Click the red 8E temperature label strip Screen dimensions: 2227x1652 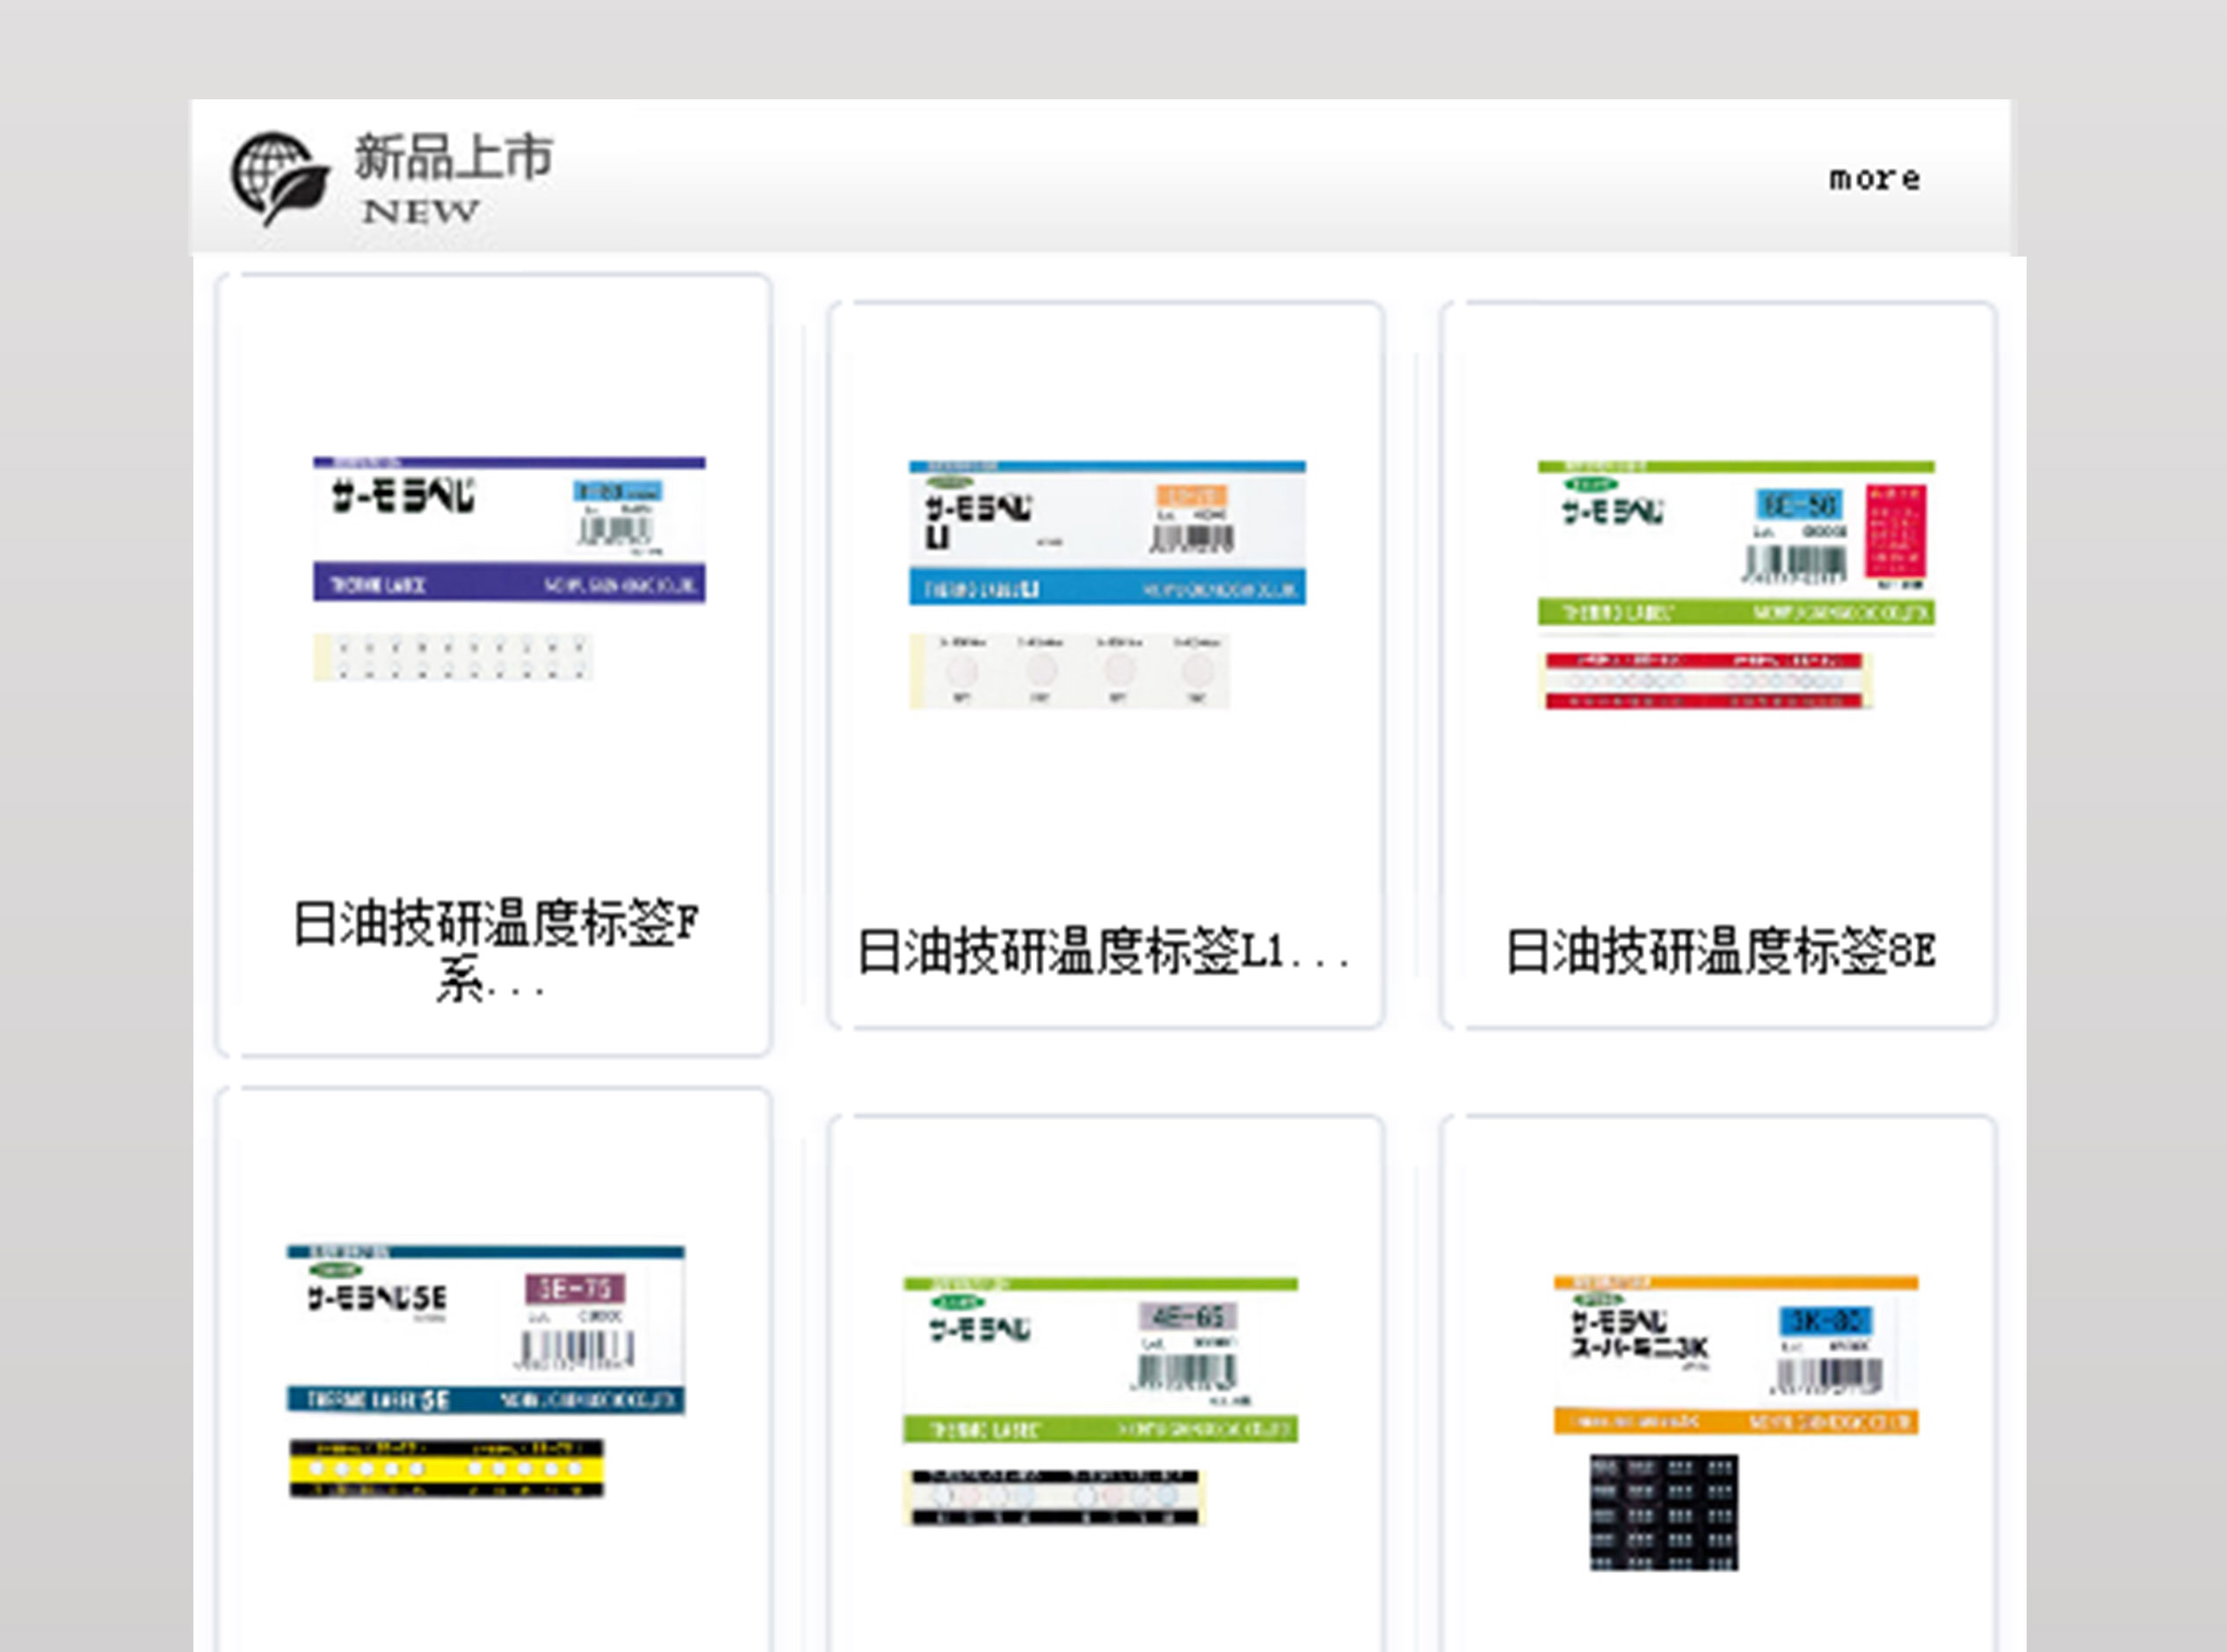click(1704, 680)
